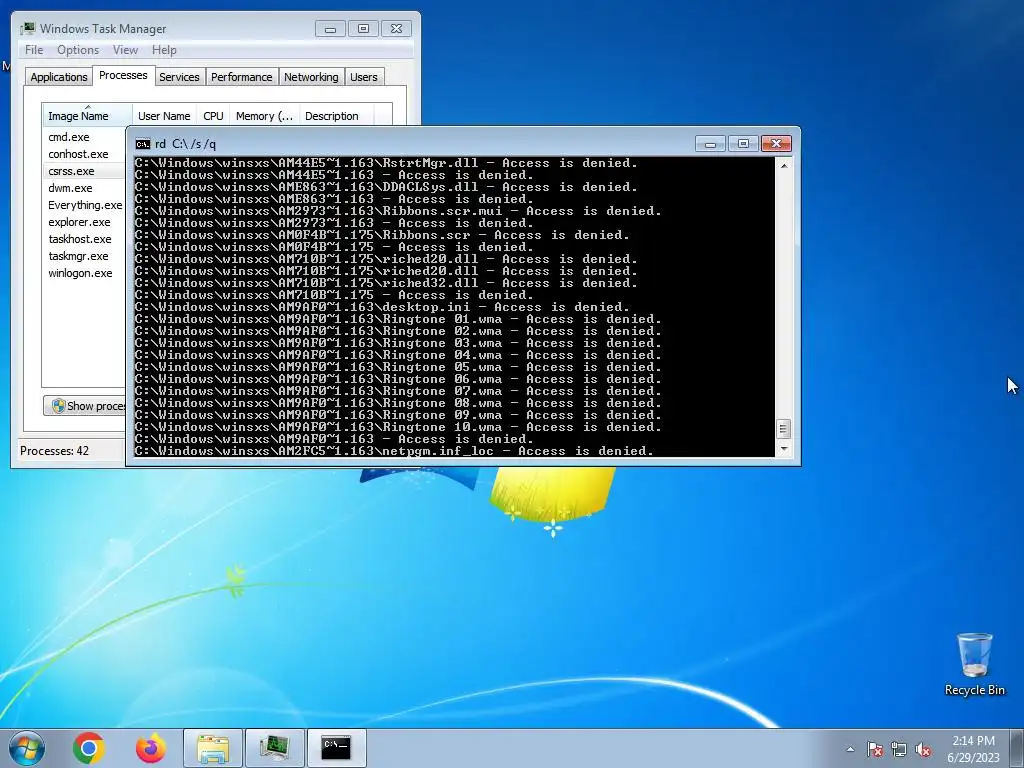Viewport: 1024px width, 768px height.
Task: Close the Windows Task Manager window
Action: pos(396,29)
